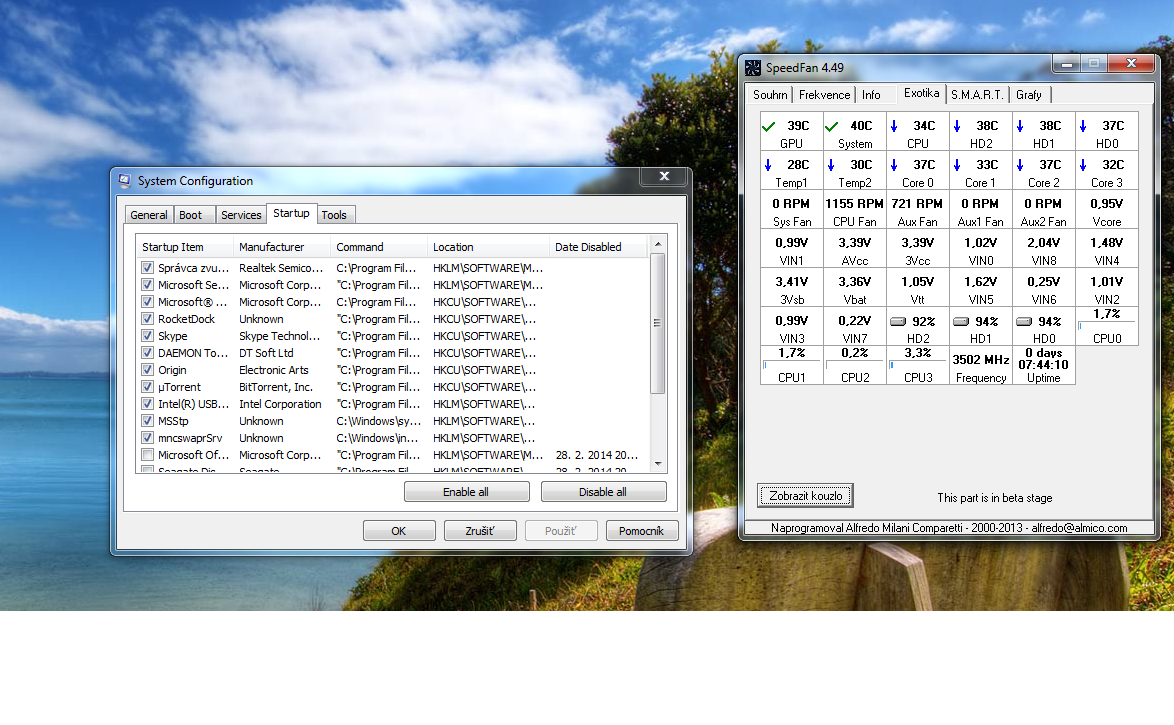The height and width of the screenshot is (725, 1174).
Task: Click the startup list scrollbar down arrow
Action: click(658, 464)
